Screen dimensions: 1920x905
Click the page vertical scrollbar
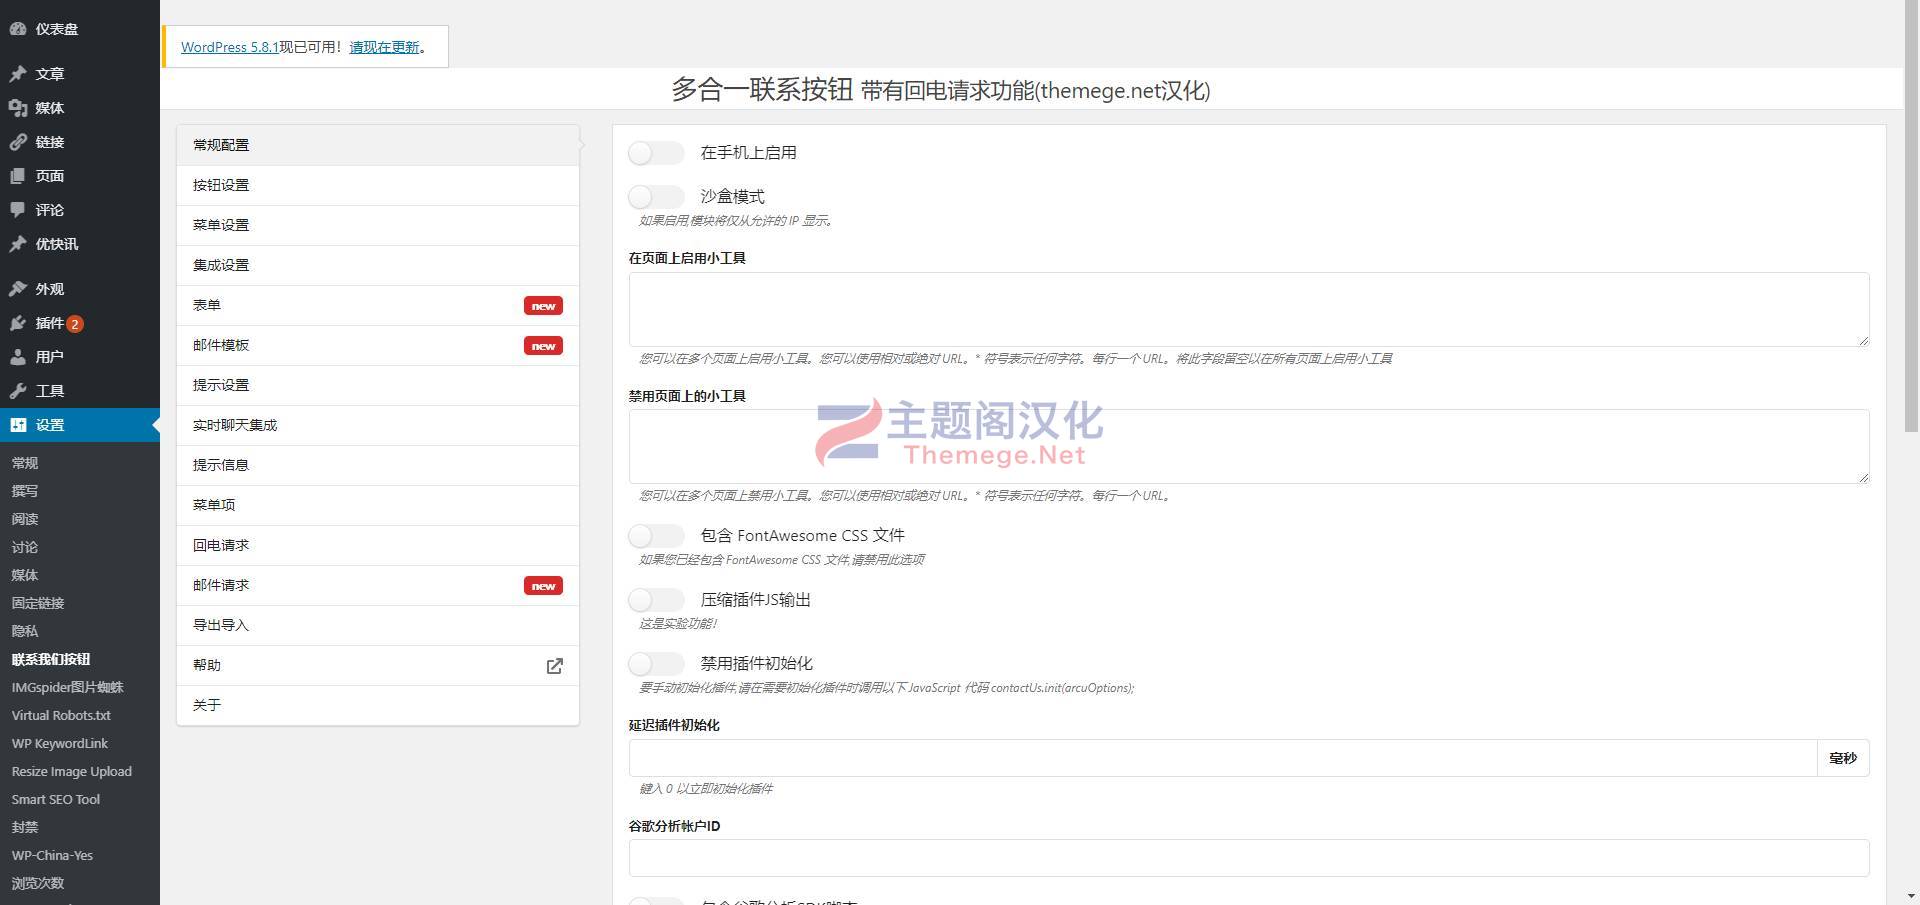click(1911, 216)
